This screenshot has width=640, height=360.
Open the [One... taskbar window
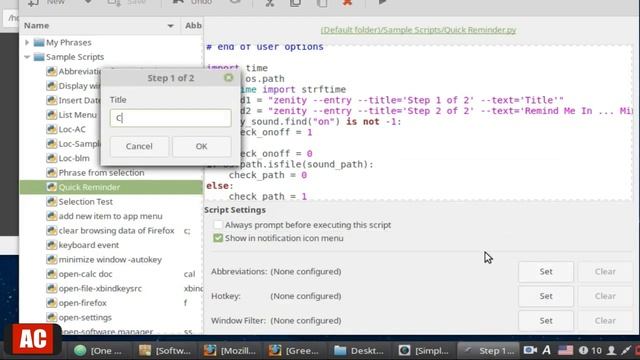pyautogui.click(x=98, y=350)
